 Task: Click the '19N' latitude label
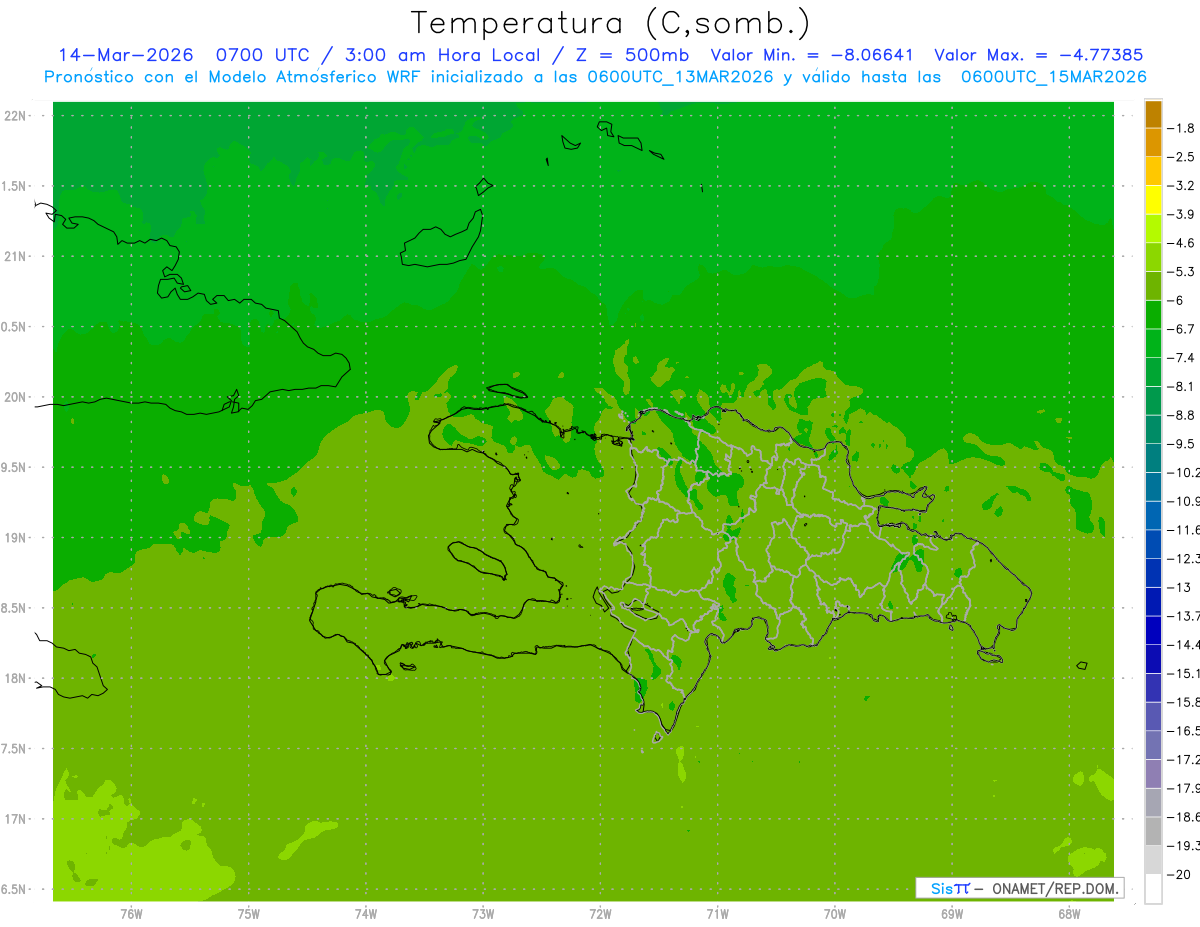(14, 538)
